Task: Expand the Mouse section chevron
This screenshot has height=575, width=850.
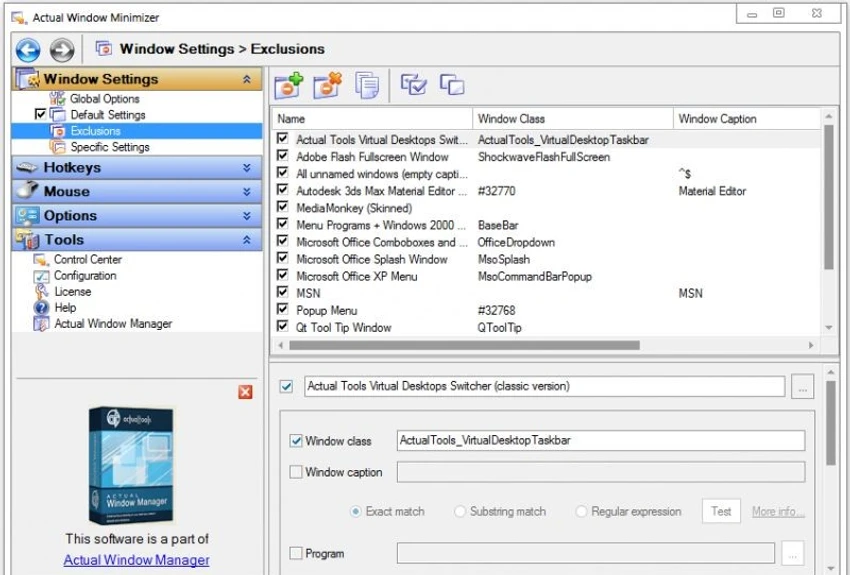Action: [247, 191]
